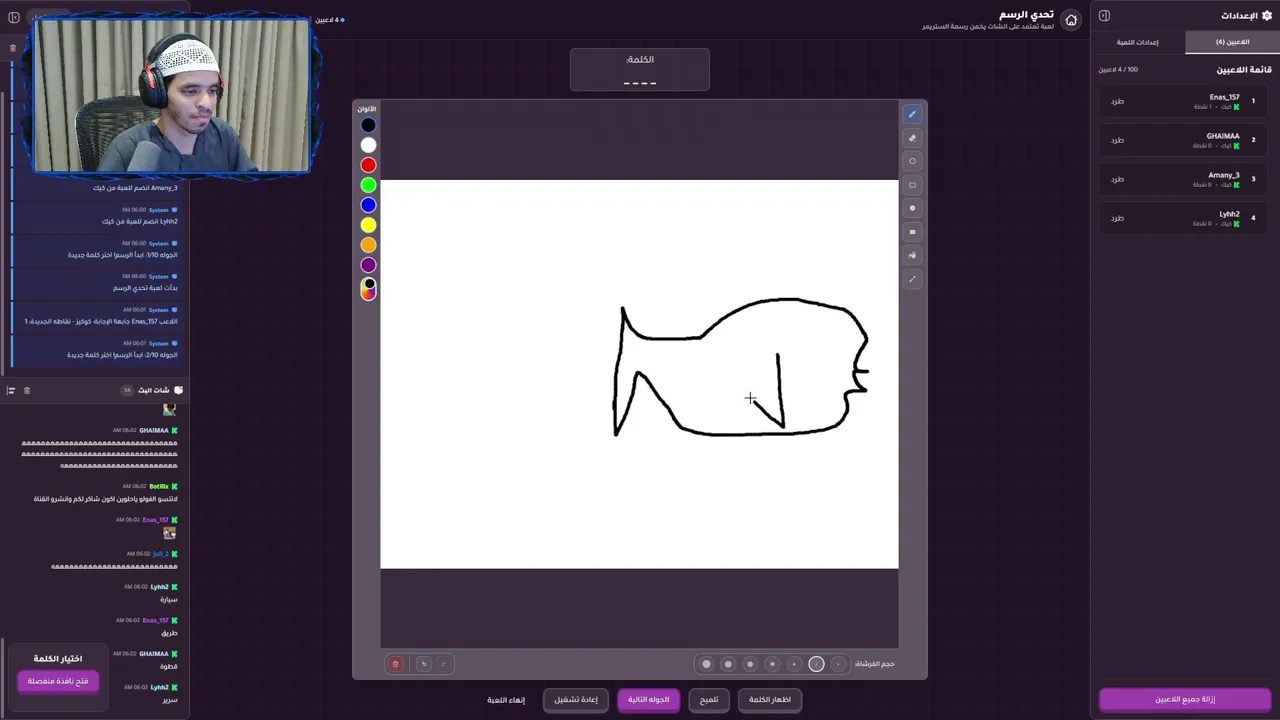The image size is (1280, 720).
Task: Select the largest brush size
Action: 706,664
